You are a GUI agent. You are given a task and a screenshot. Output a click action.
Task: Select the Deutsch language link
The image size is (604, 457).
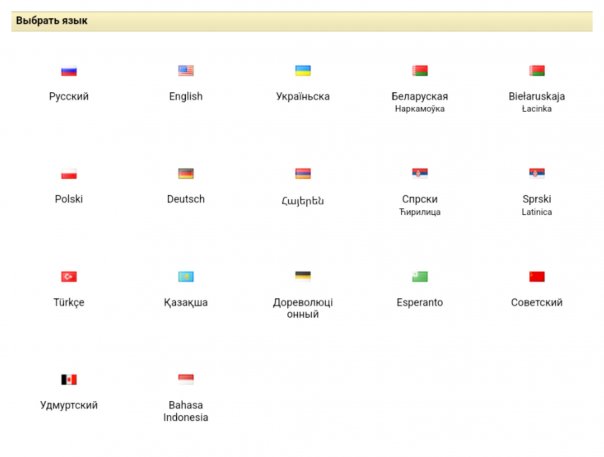point(186,199)
